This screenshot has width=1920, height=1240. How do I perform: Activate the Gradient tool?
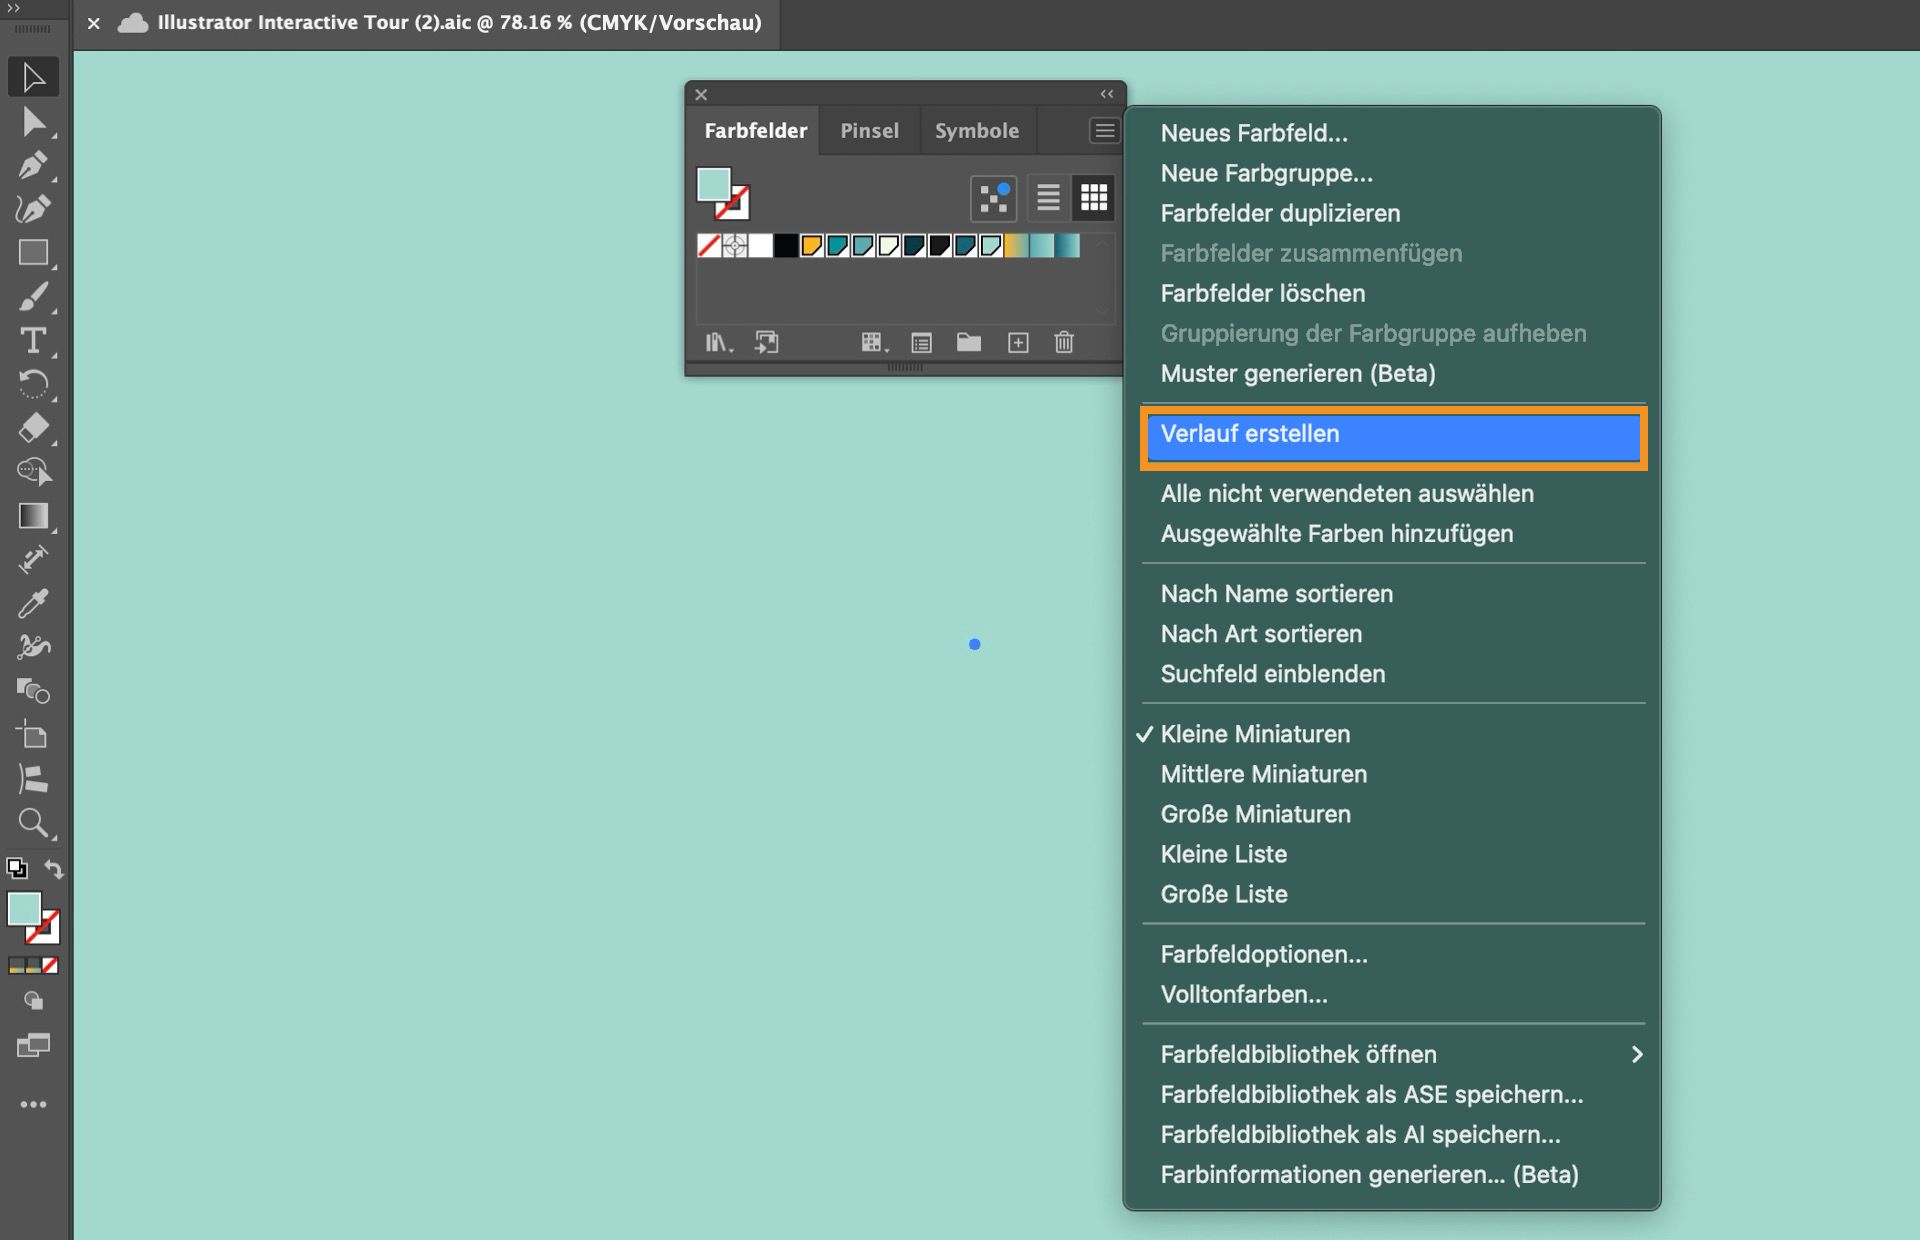click(33, 516)
